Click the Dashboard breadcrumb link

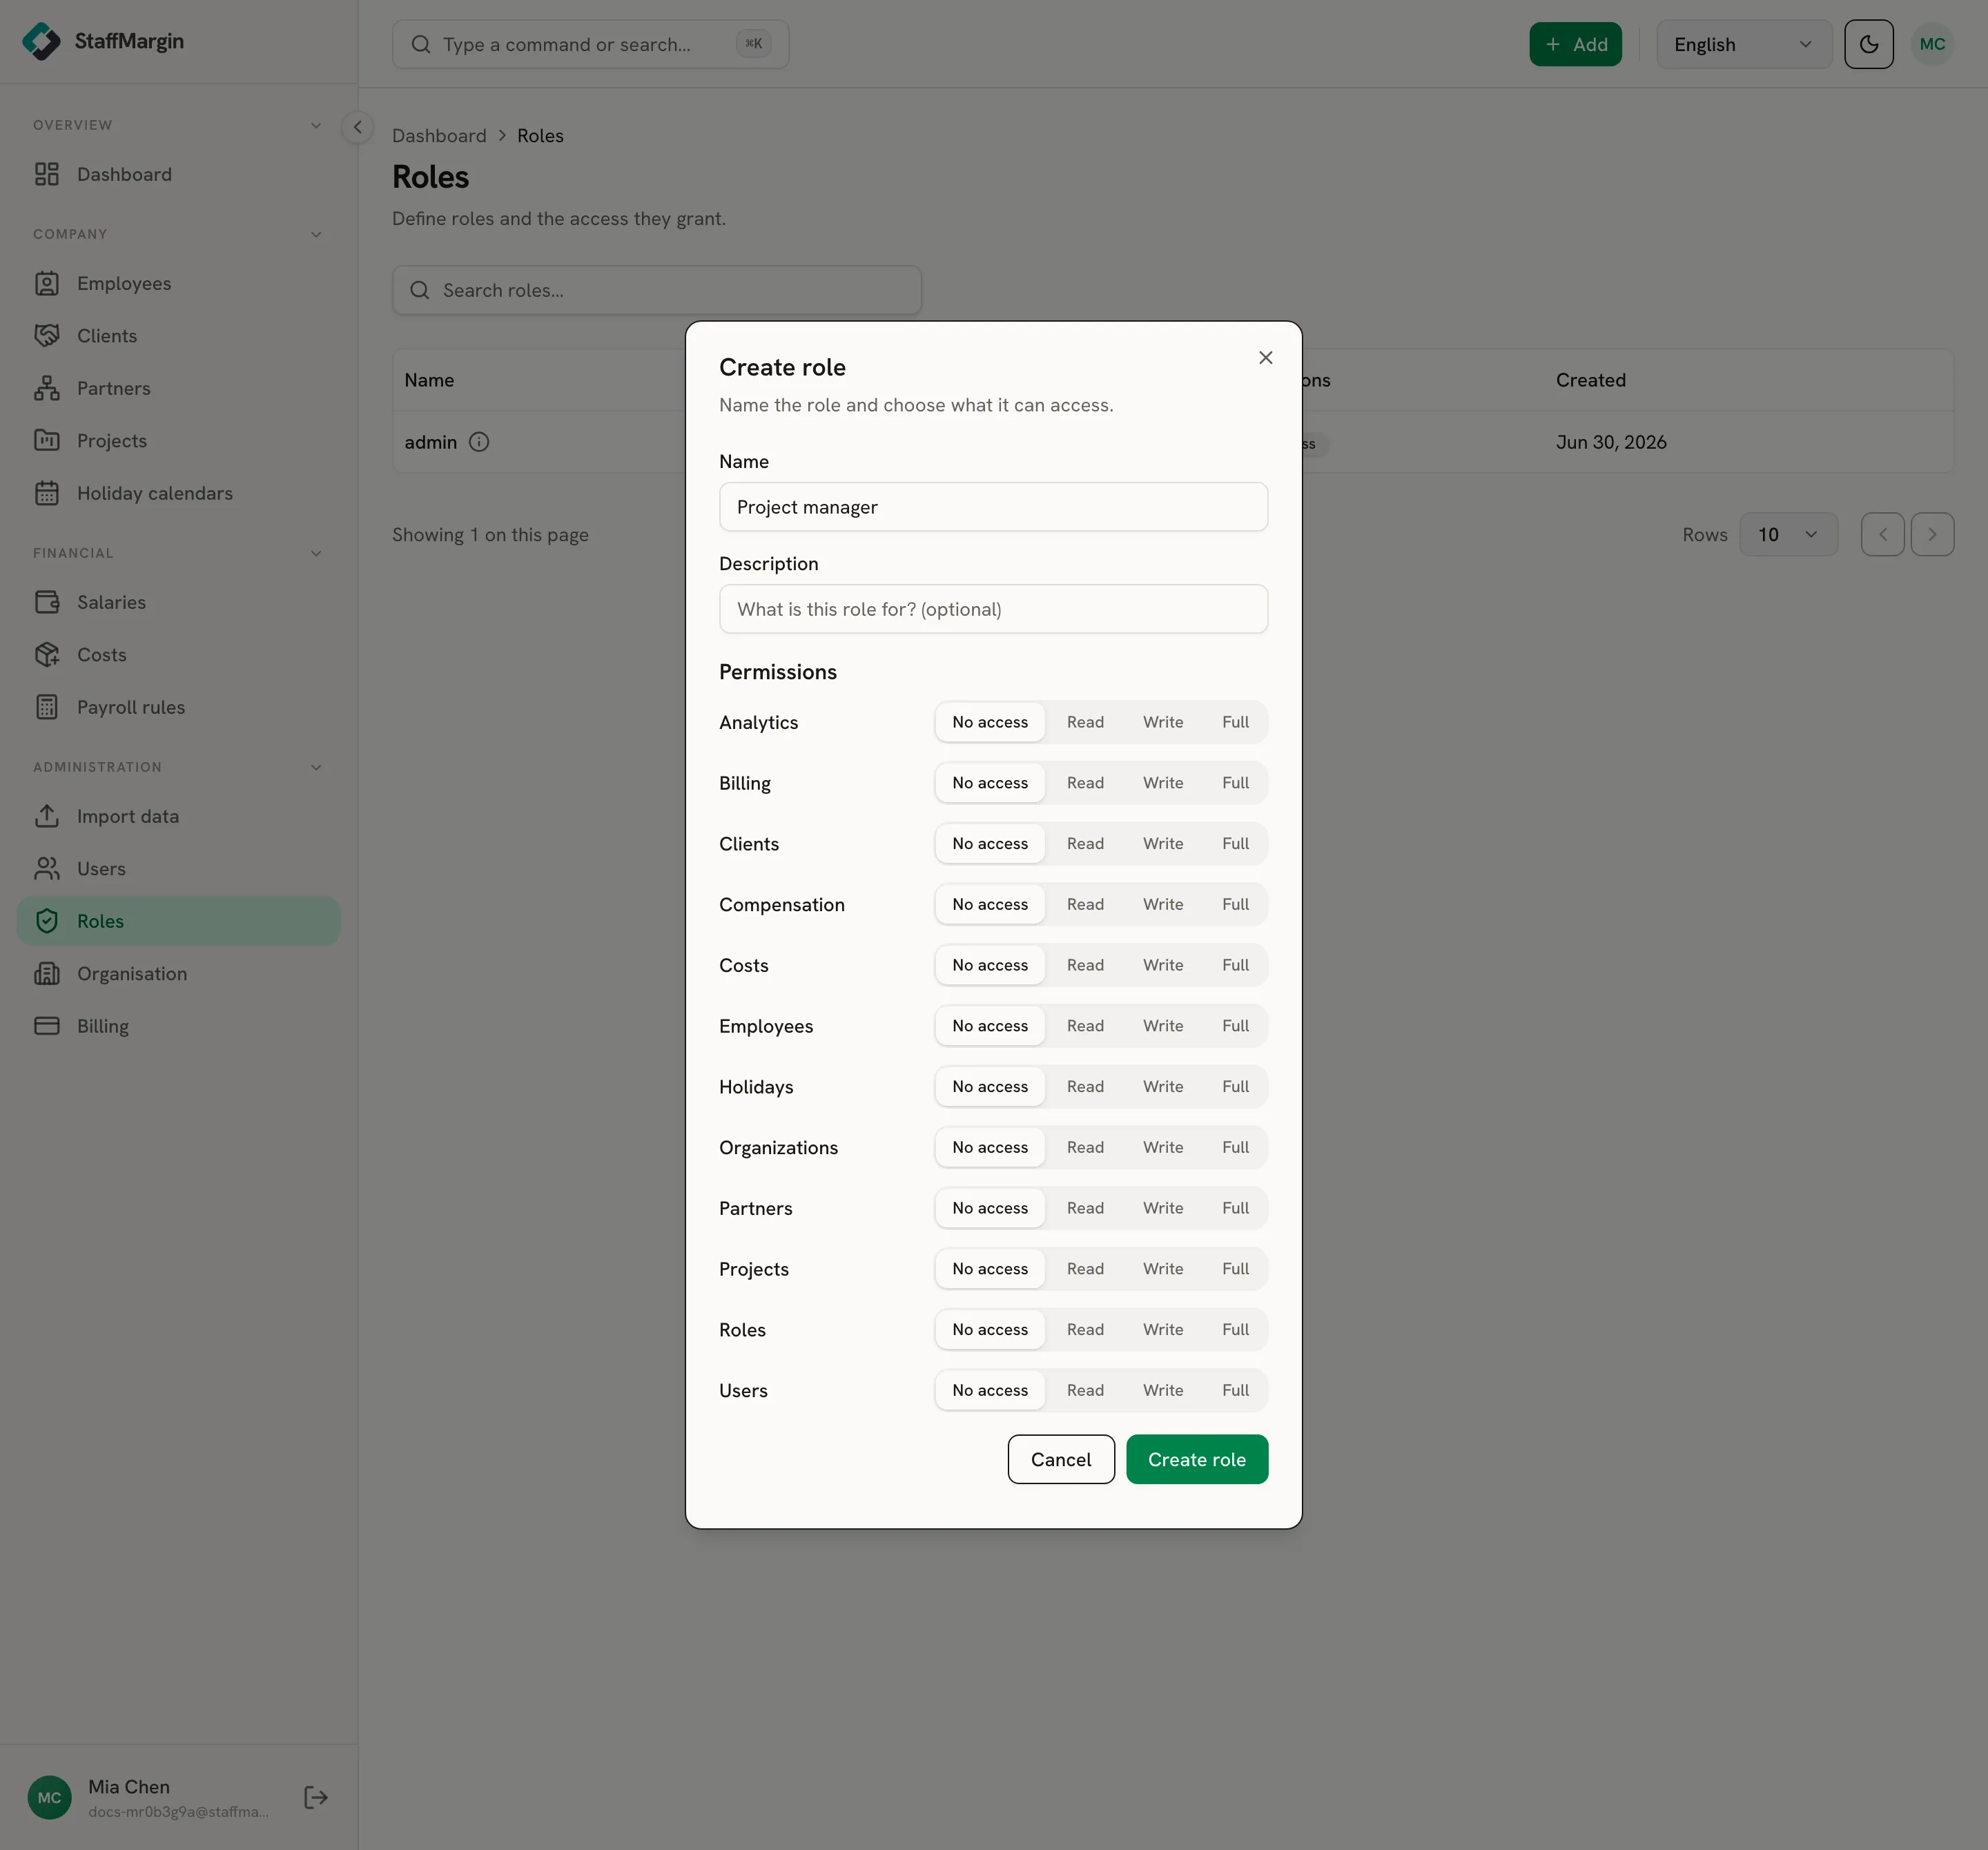coord(439,136)
